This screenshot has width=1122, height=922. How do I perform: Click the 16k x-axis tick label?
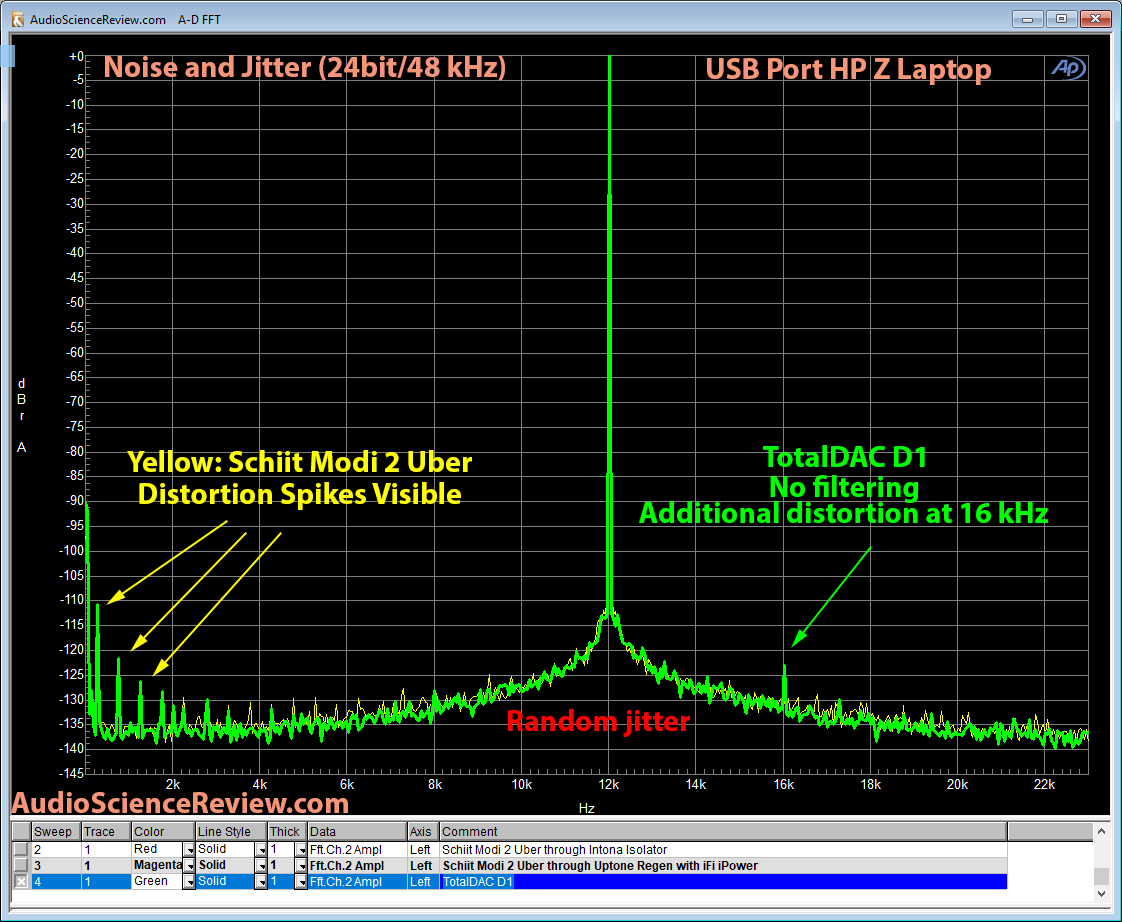[x=784, y=785]
